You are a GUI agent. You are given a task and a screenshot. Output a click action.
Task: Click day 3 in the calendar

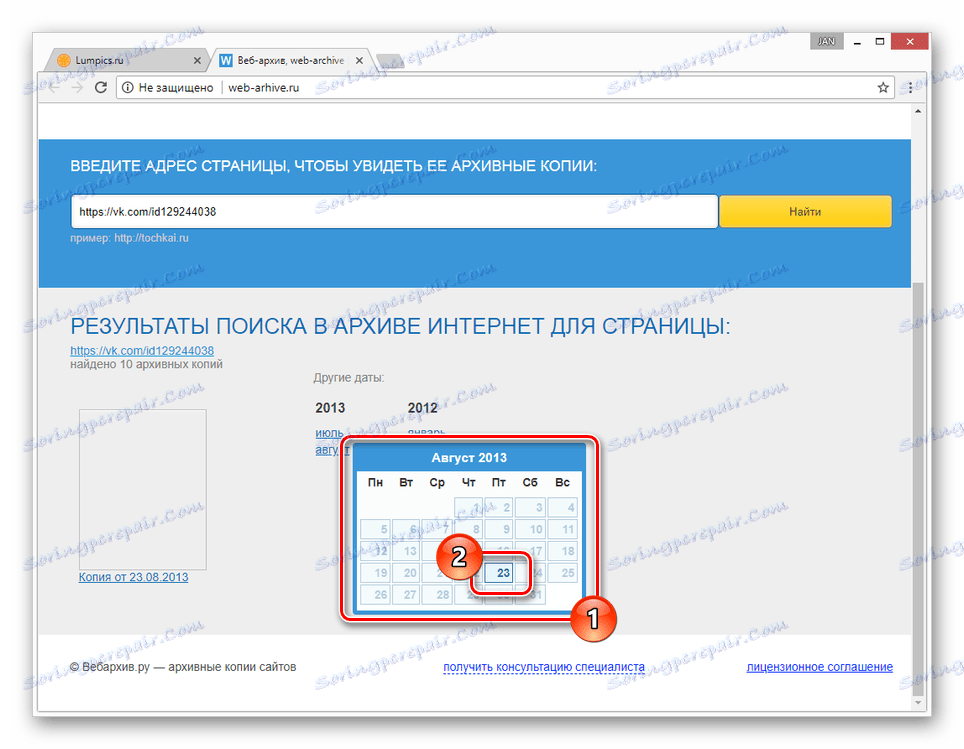tap(531, 507)
